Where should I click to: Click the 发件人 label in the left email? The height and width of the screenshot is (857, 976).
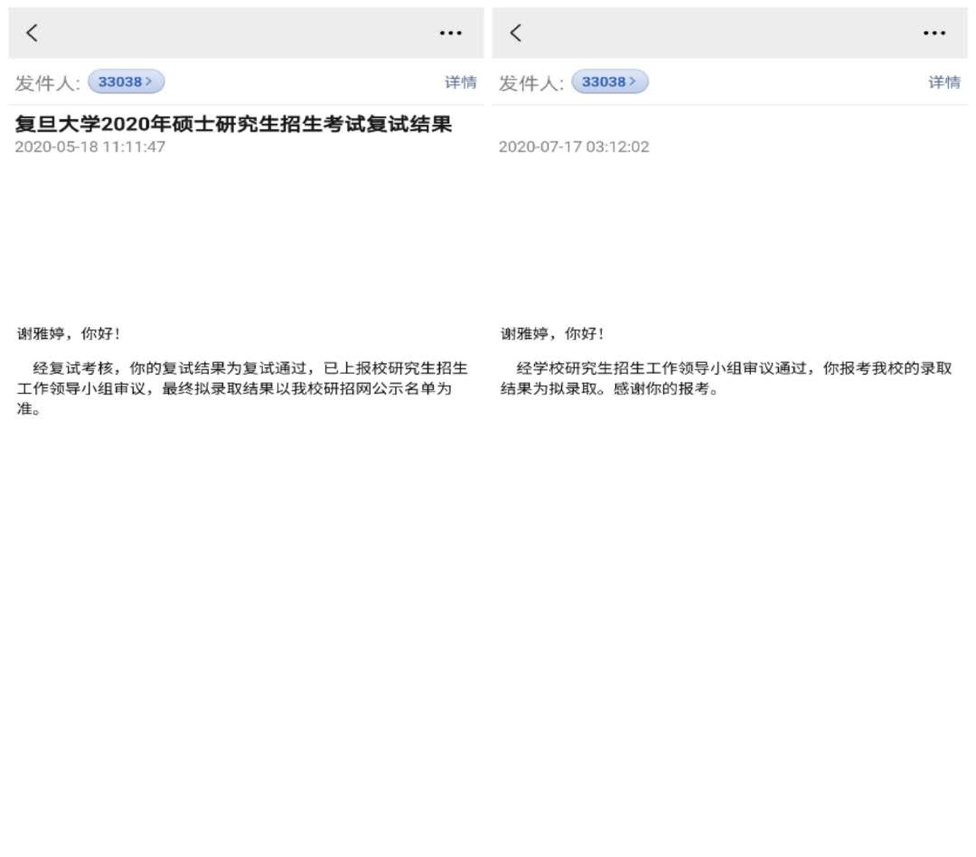pos(47,83)
